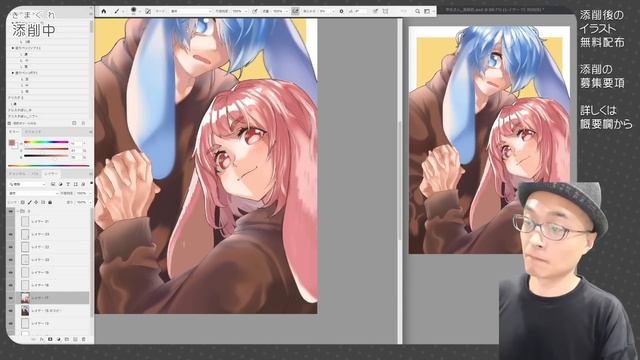Toggle the airbrush build-up icon
Image resolution: width=640 pixels, height=360 pixels.
[x=295, y=11]
